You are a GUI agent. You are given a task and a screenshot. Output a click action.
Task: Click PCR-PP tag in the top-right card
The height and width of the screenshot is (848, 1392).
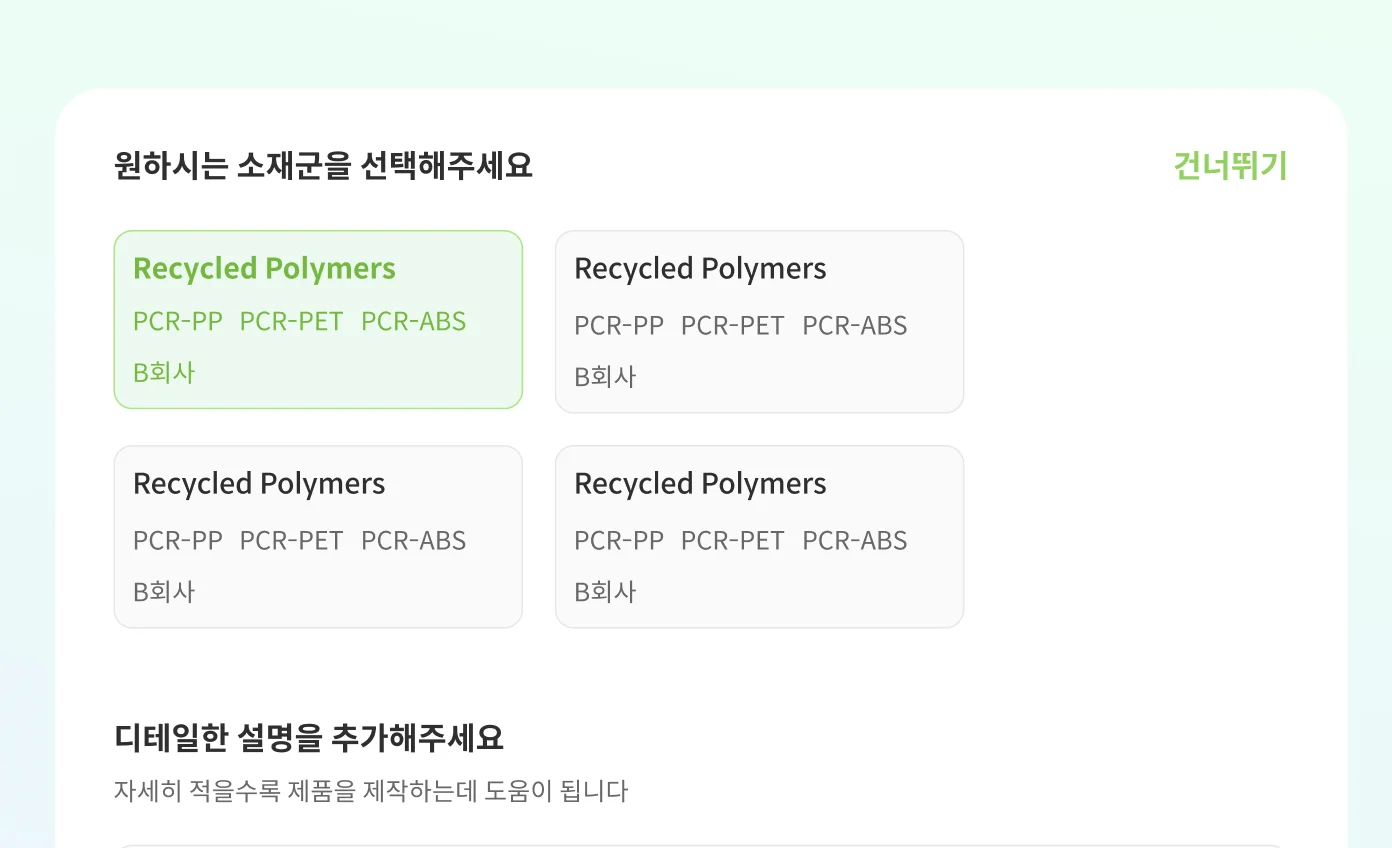[x=619, y=325]
